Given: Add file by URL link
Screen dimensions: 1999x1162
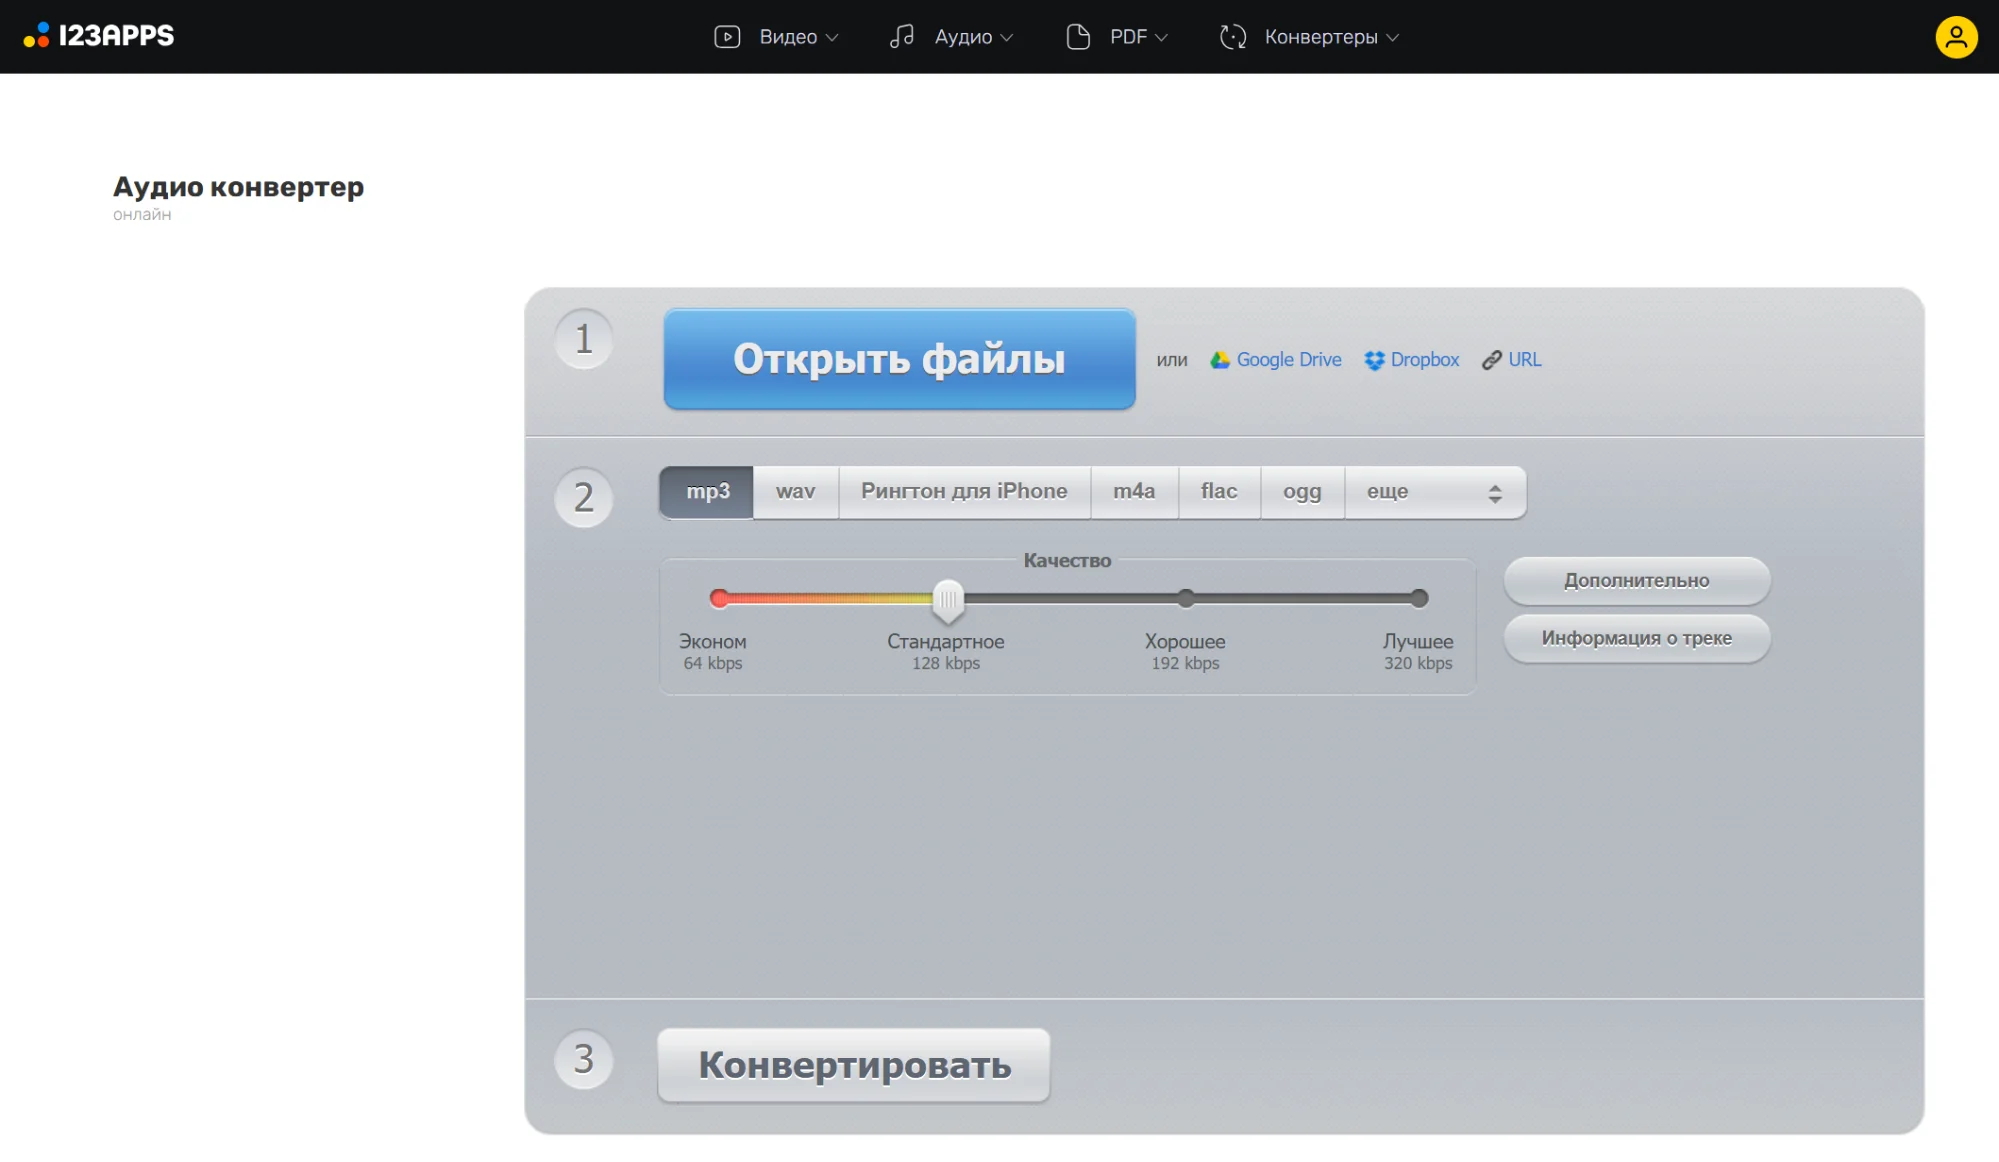Looking at the screenshot, I should click(x=1524, y=360).
